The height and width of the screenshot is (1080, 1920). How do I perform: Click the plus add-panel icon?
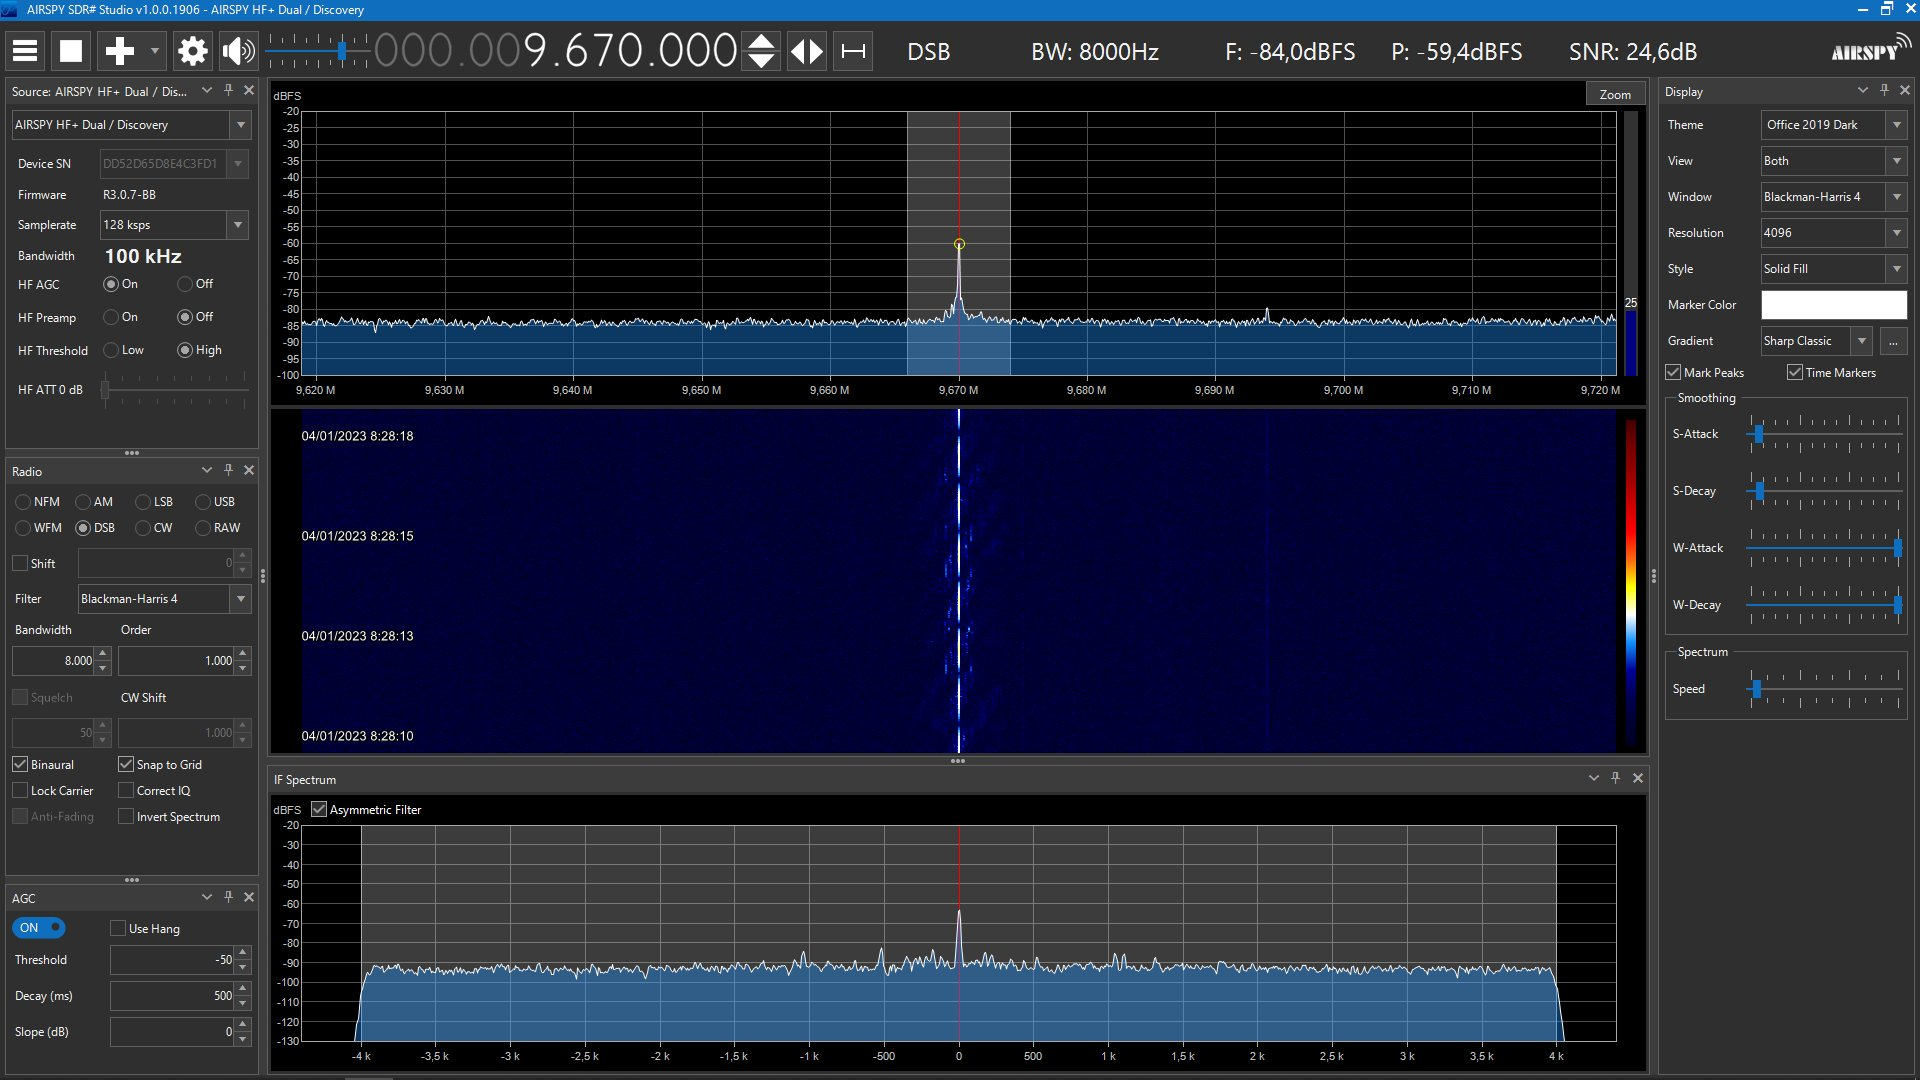120,51
